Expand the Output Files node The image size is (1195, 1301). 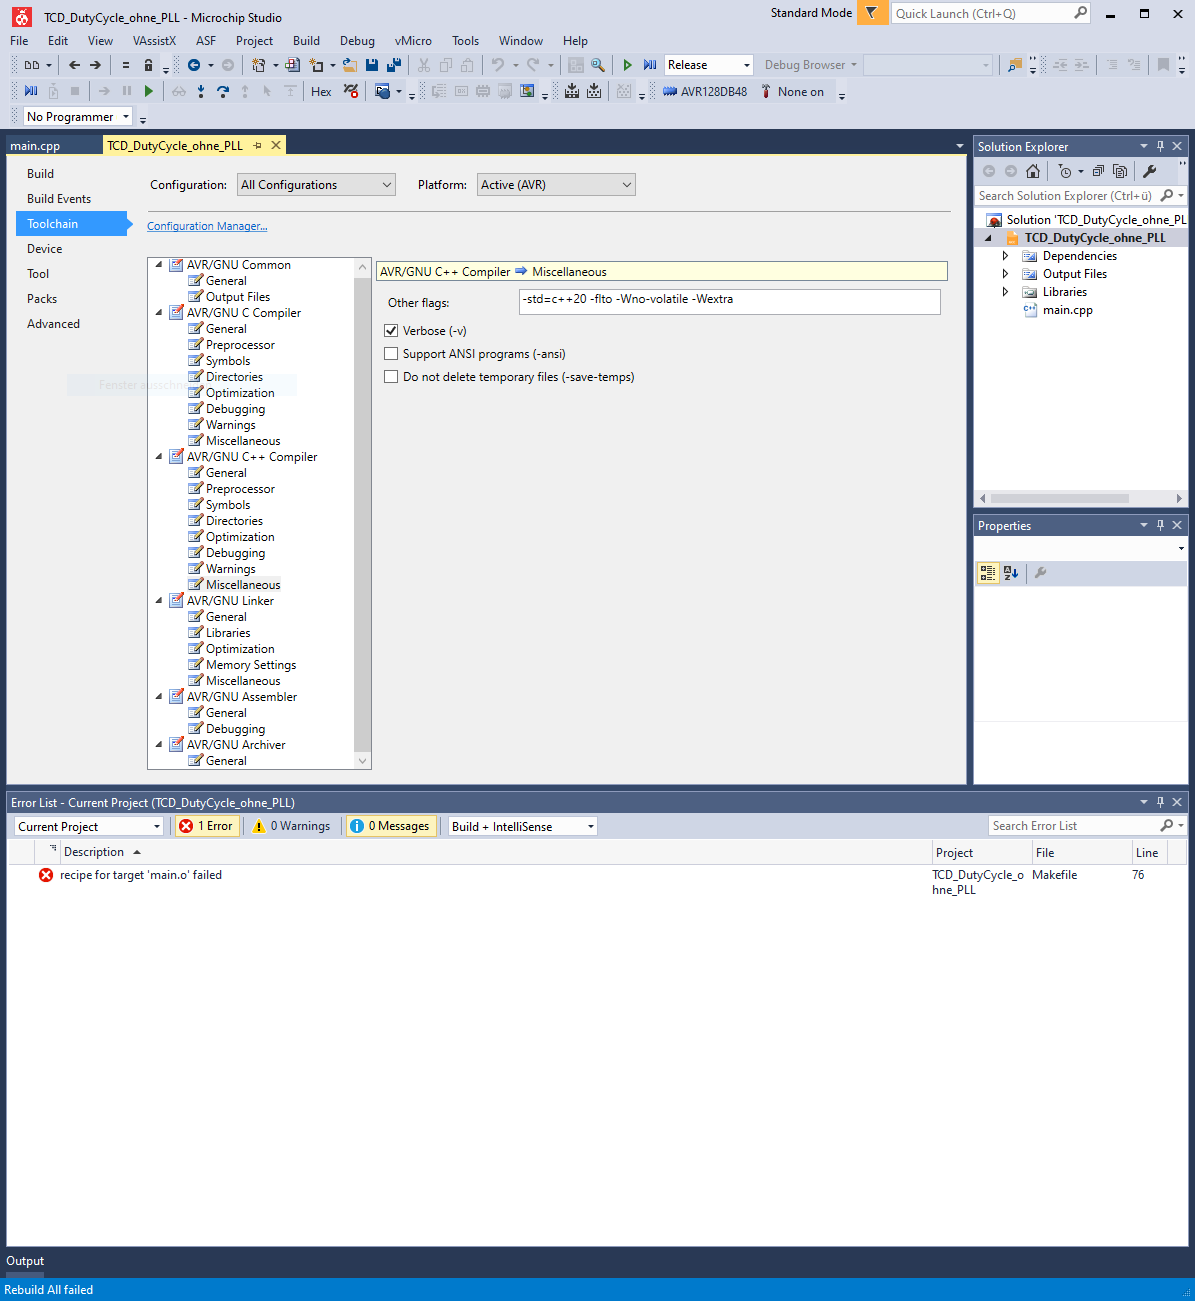tap(1005, 274)
